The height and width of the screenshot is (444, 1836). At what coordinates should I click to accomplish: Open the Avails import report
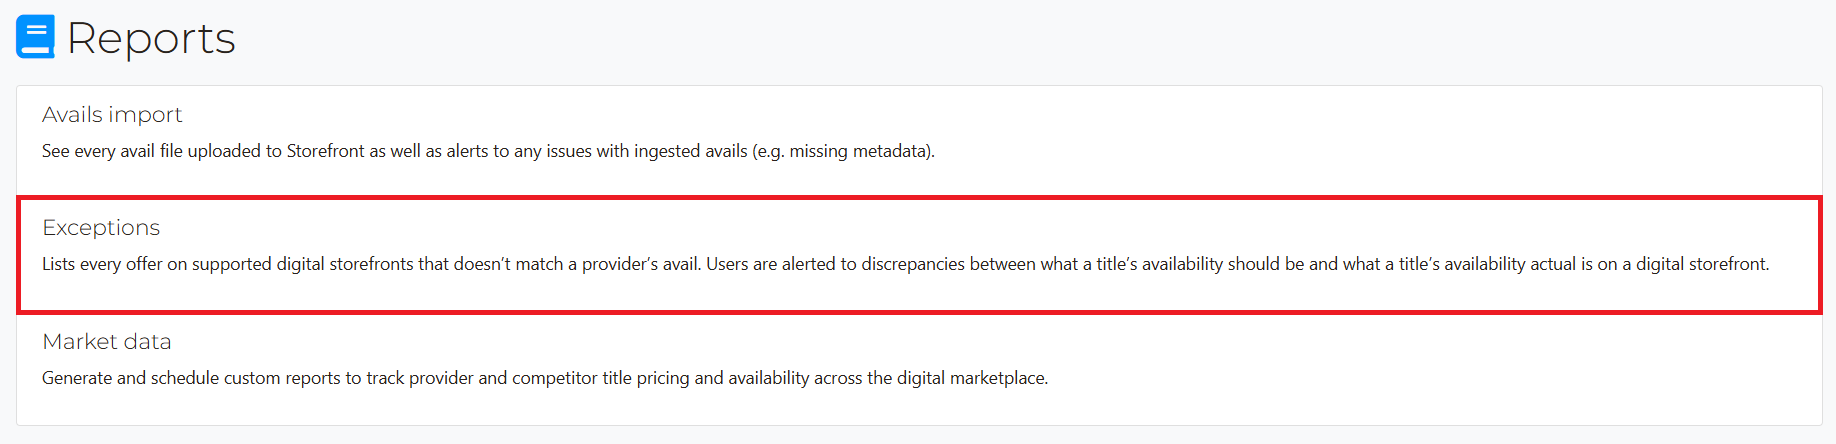click(x=112, y=115)
